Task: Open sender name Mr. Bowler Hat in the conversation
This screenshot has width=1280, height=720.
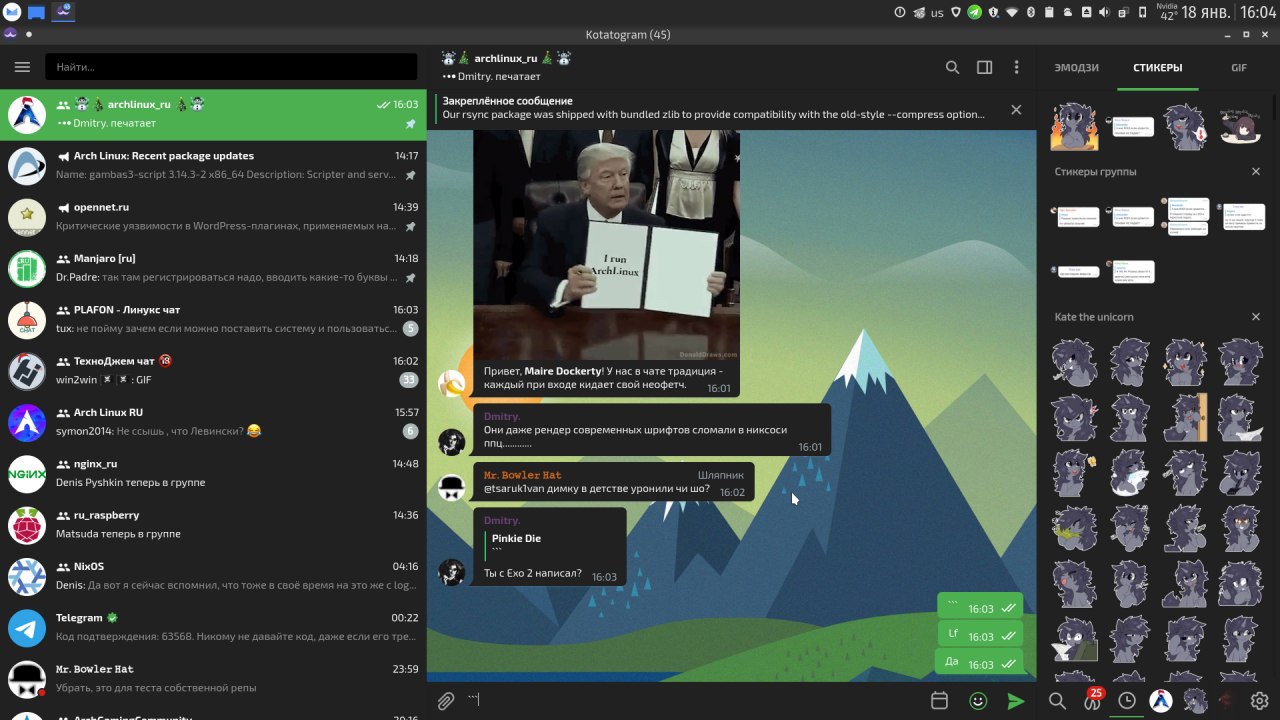Action: click(523, 475)
